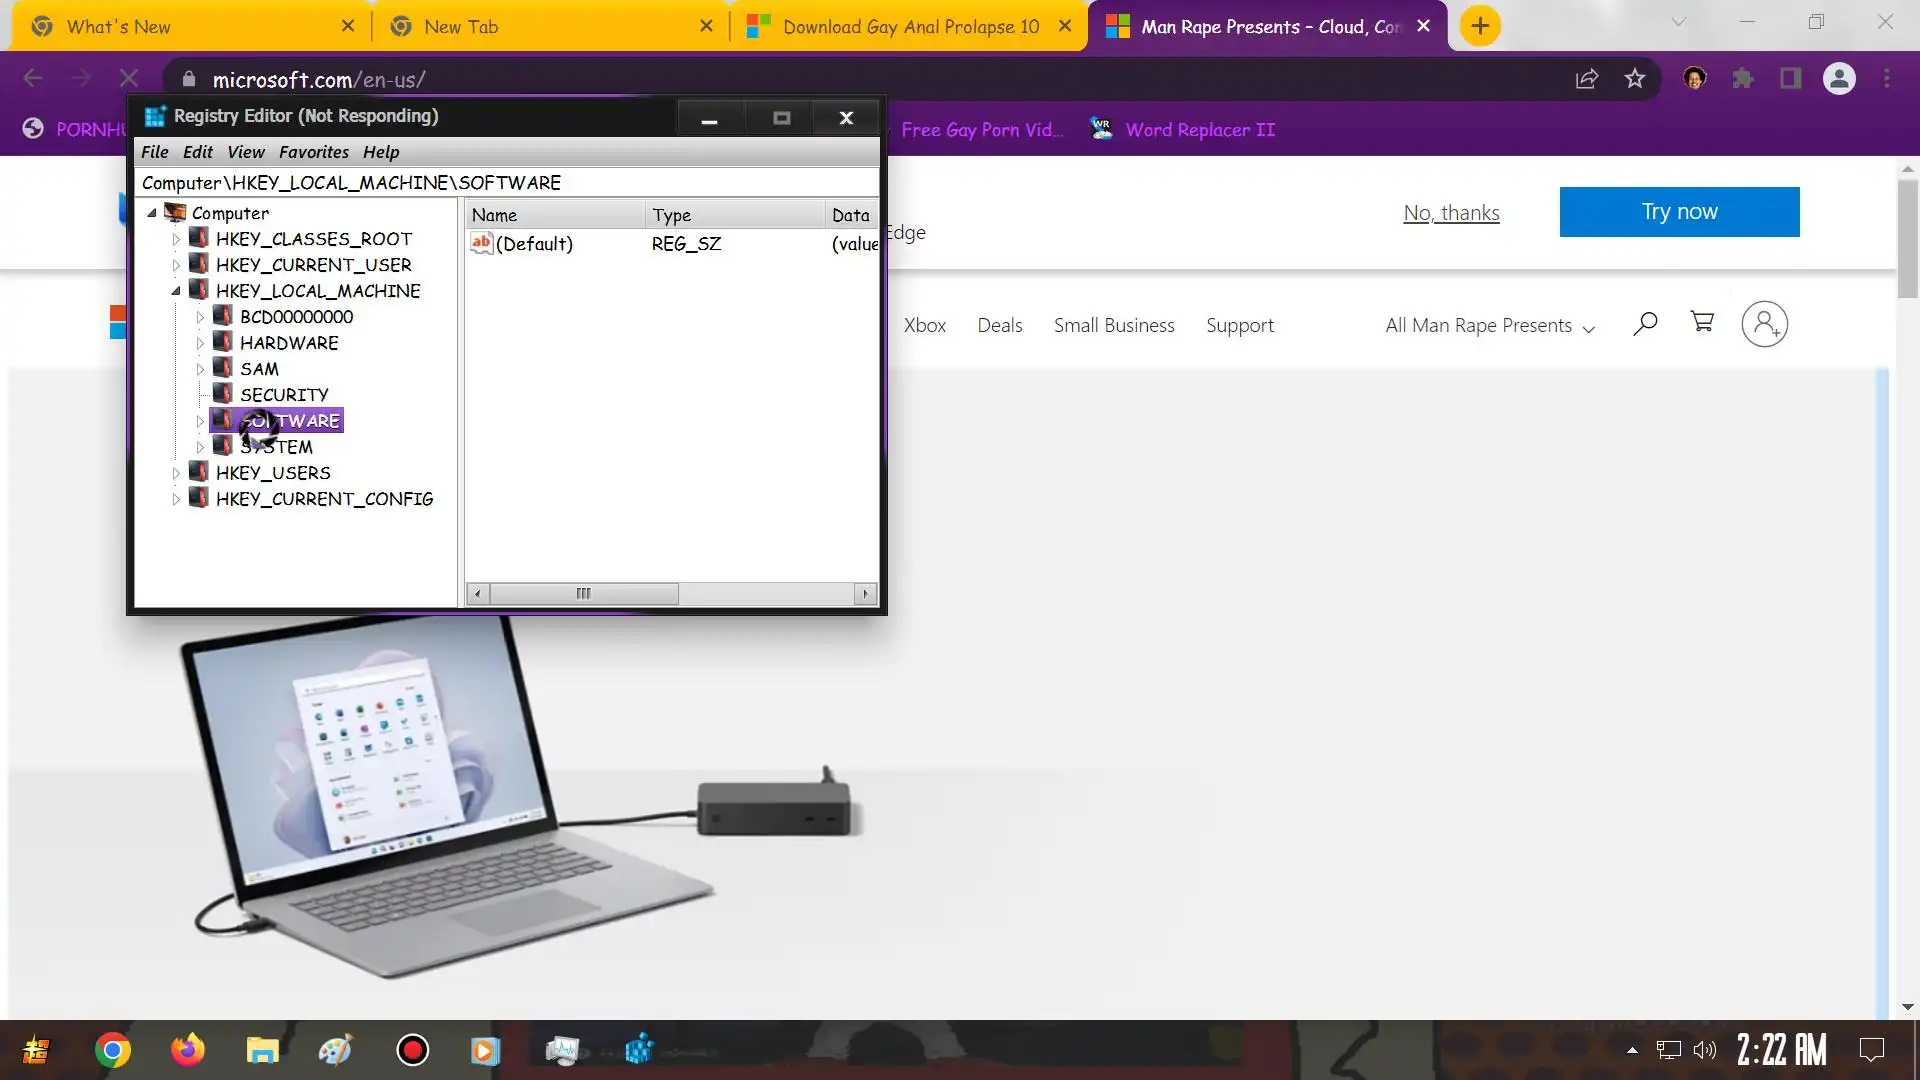The image size is (1920, 1080).
Task: Open a new tab with plus button
Action: point(1480,26)
